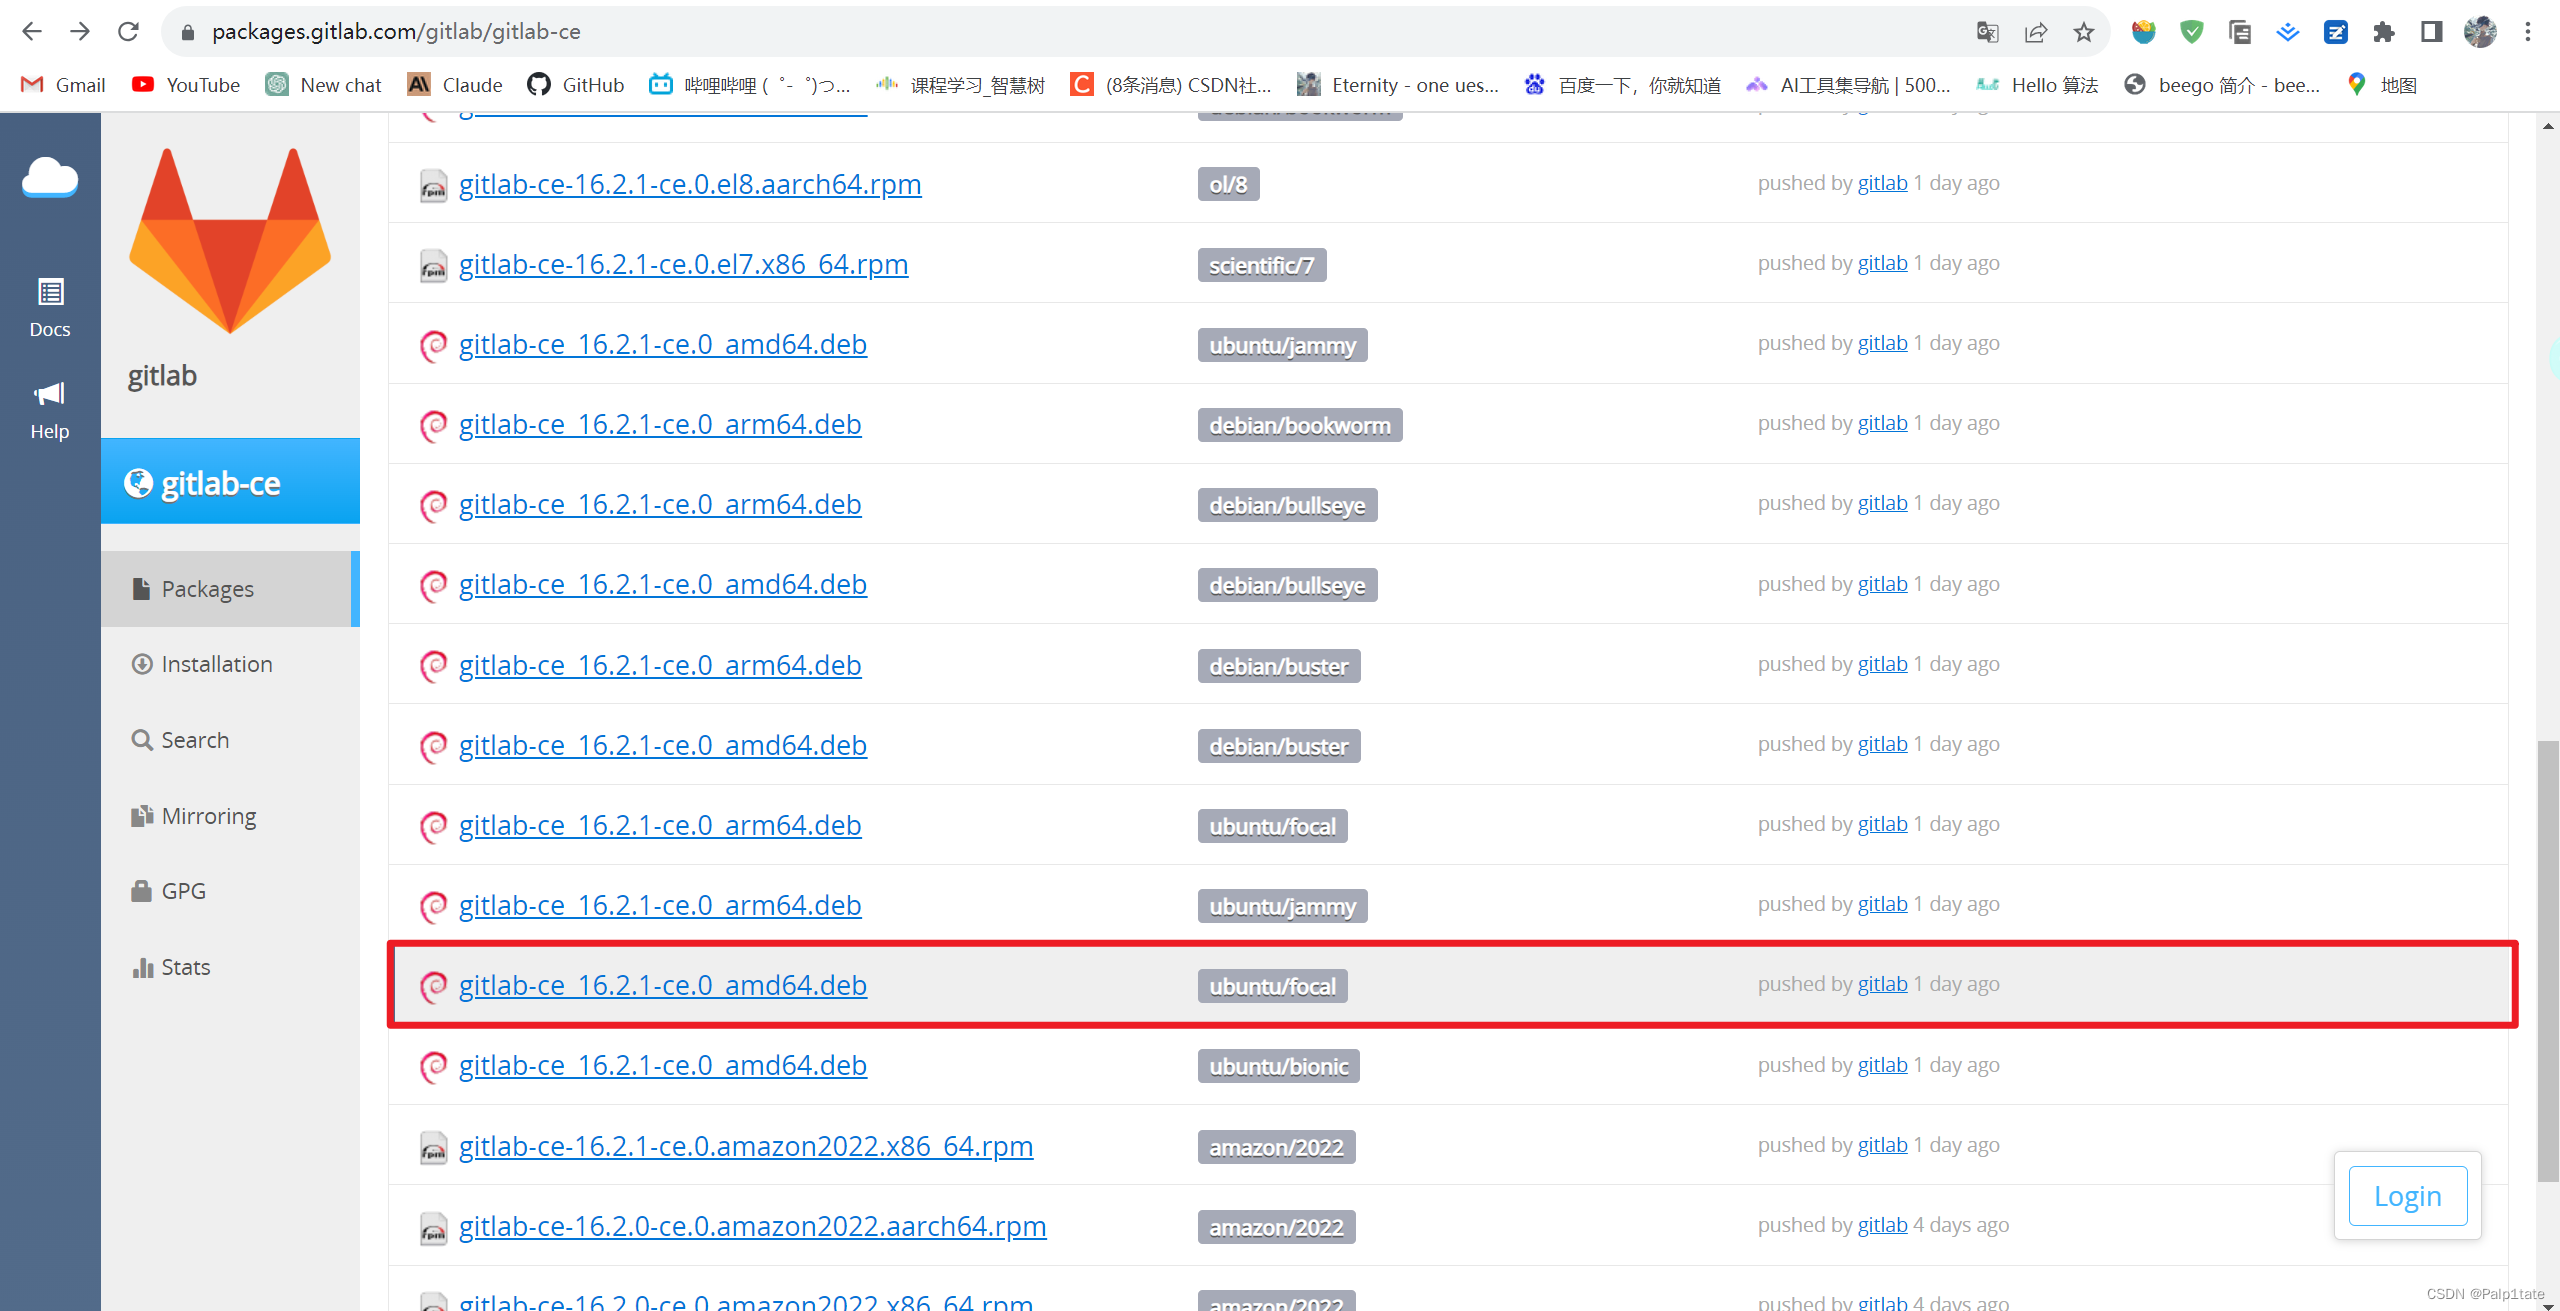Open Docs in the left sidebar
The width and height of the screenshot is (2560, 1311).
50,308
